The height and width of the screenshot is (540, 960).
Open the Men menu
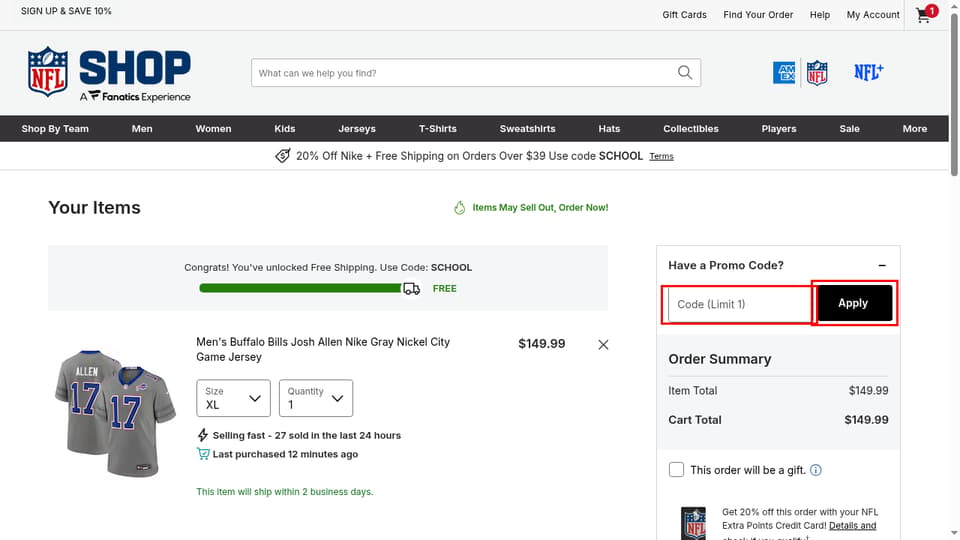142,129
